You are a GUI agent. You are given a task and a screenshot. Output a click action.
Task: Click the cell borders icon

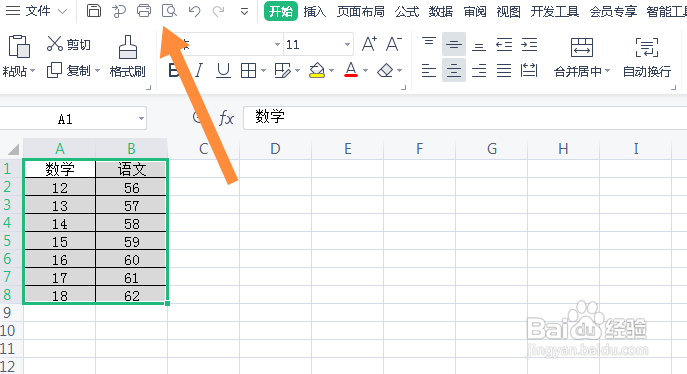pyautogui.click(x=248, y=71)
